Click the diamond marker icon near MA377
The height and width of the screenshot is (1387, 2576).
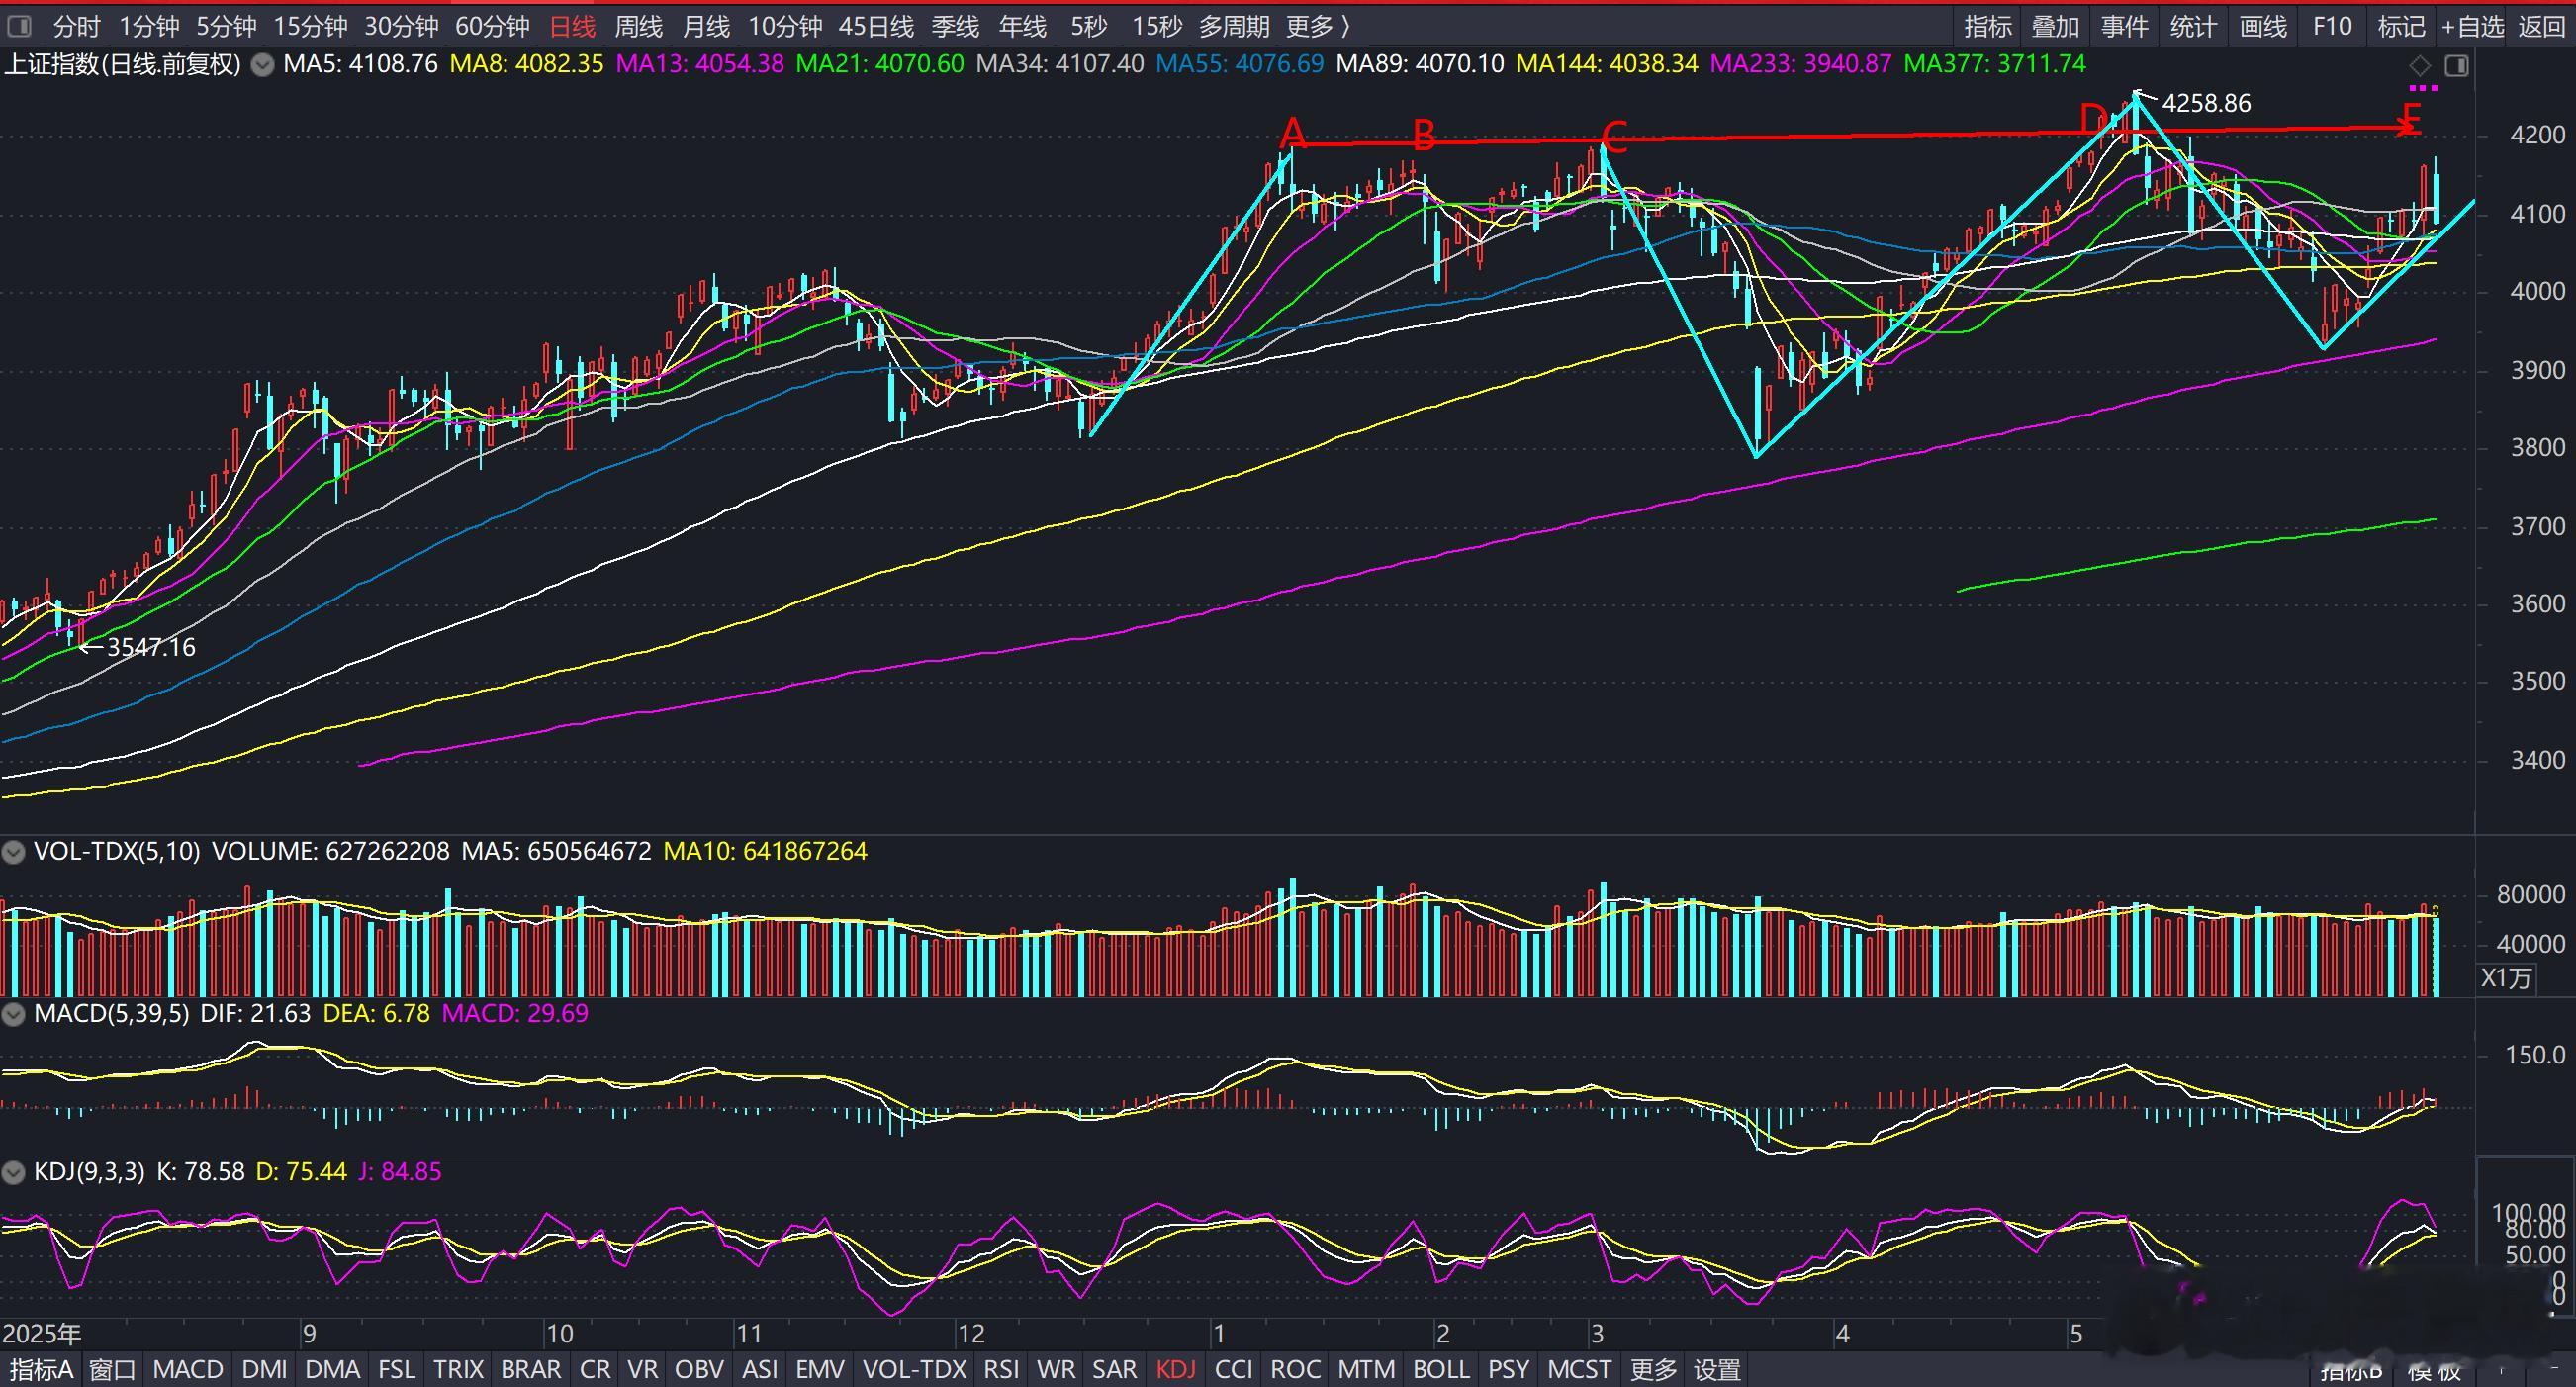click(x=2419, y=66)
